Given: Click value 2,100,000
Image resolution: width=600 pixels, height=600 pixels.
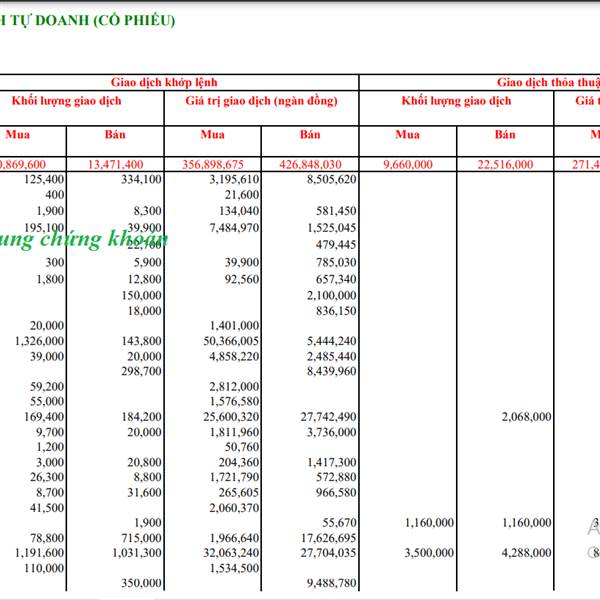Looking at the screenshot, I should pyautogui.click(x=332, y=295).
